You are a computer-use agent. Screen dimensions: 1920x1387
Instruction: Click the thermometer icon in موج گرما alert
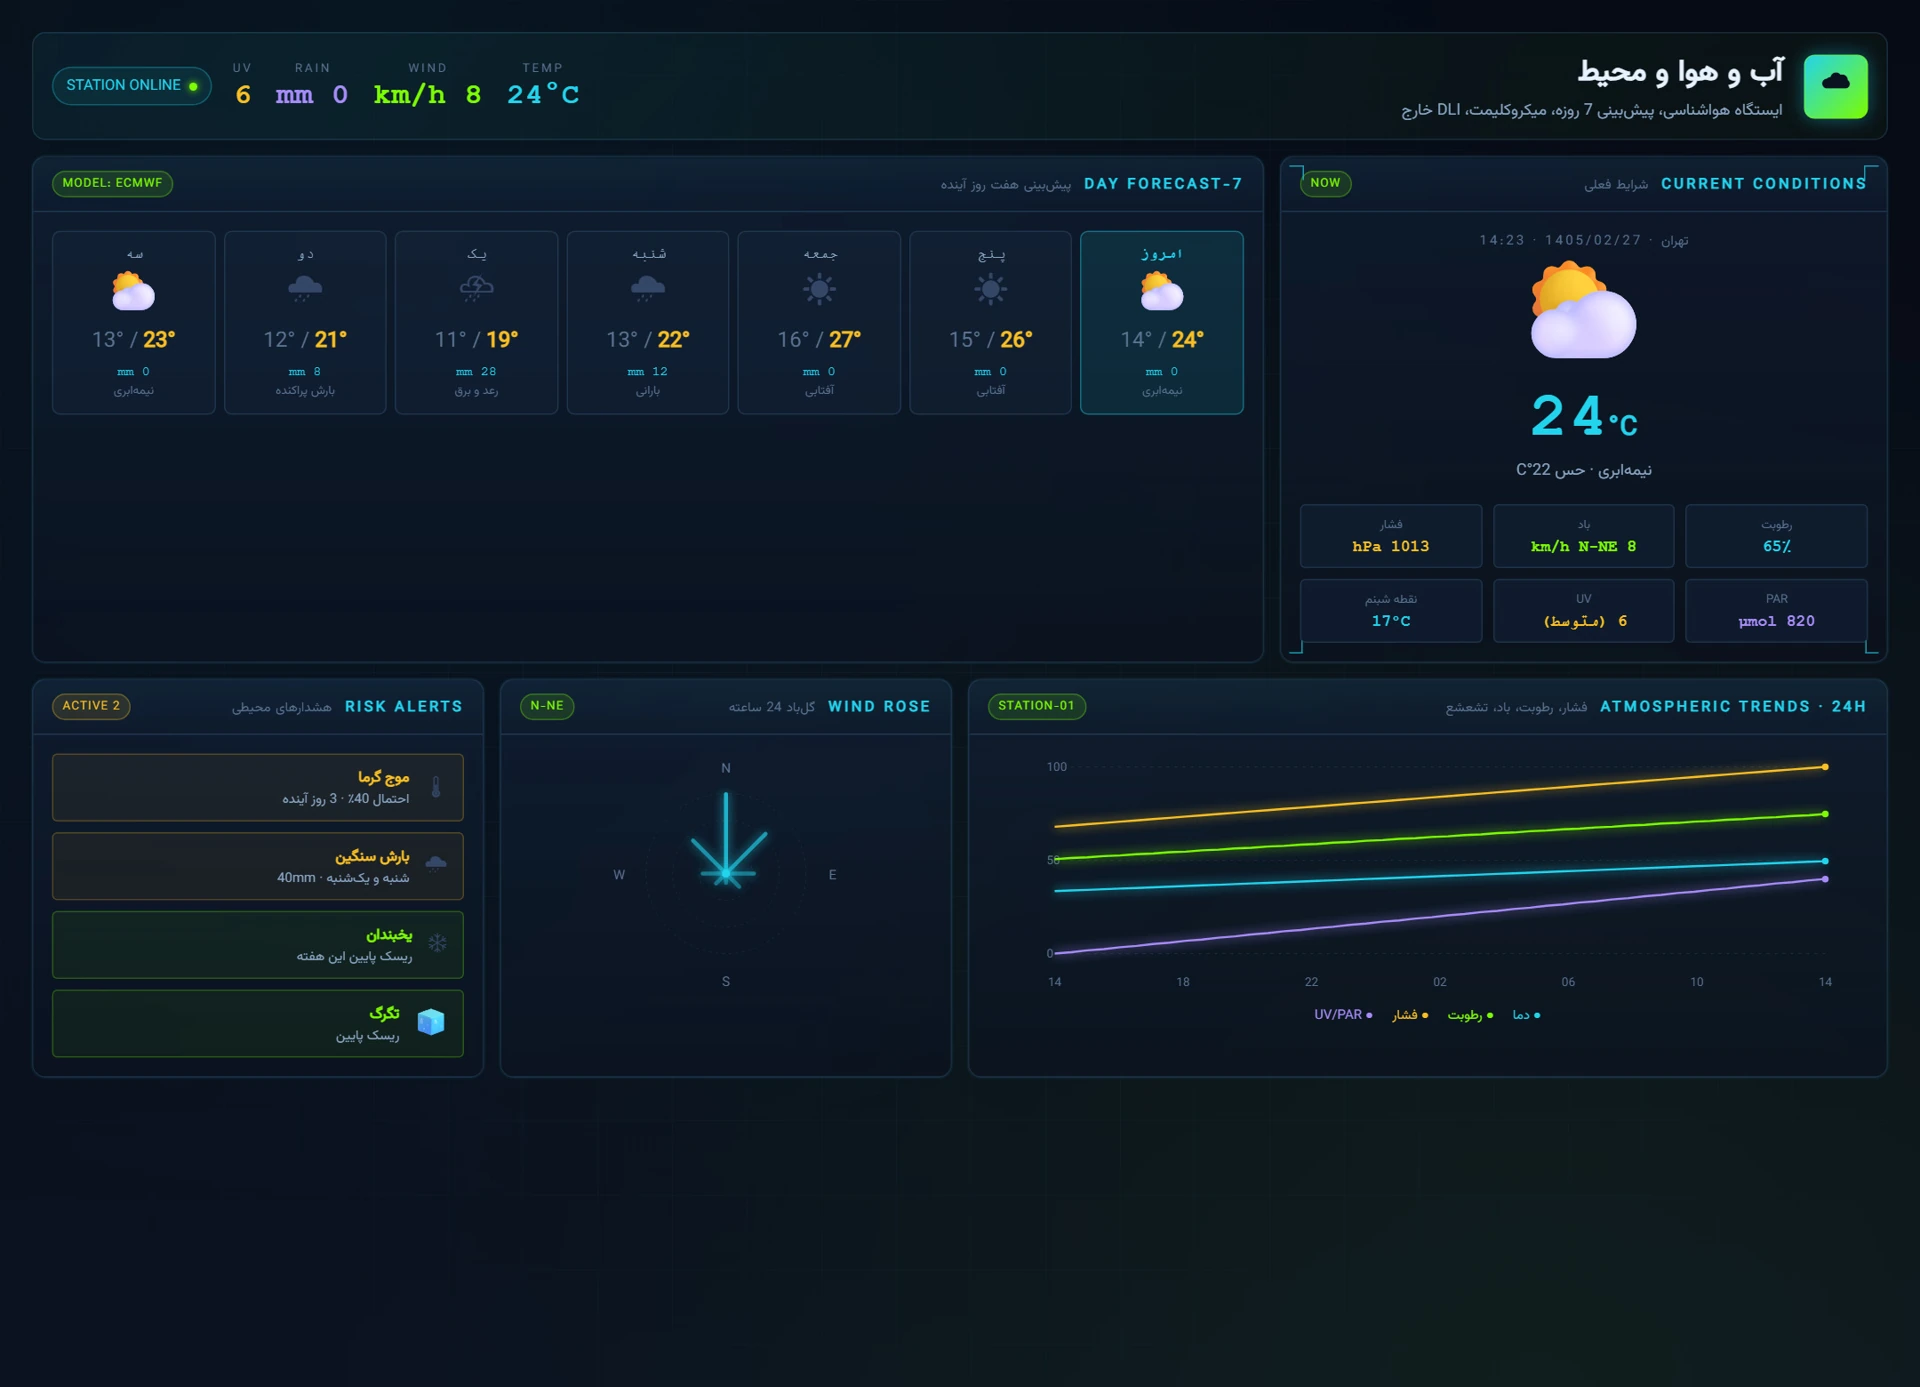pos(436,787)
